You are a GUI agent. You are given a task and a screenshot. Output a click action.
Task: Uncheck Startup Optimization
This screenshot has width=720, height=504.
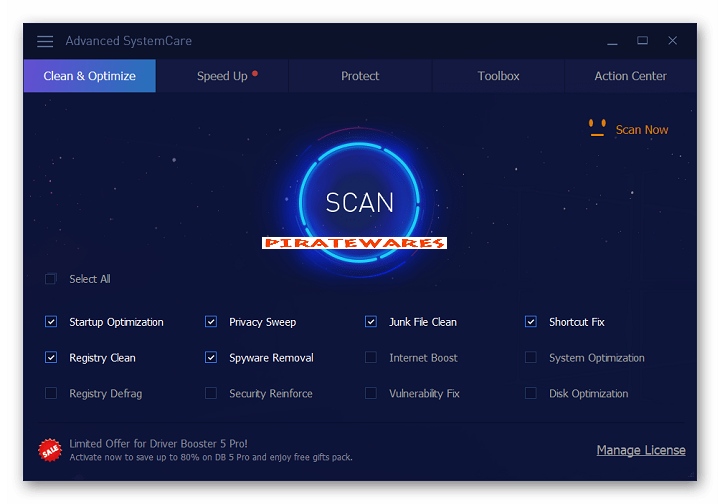point(51,322)
